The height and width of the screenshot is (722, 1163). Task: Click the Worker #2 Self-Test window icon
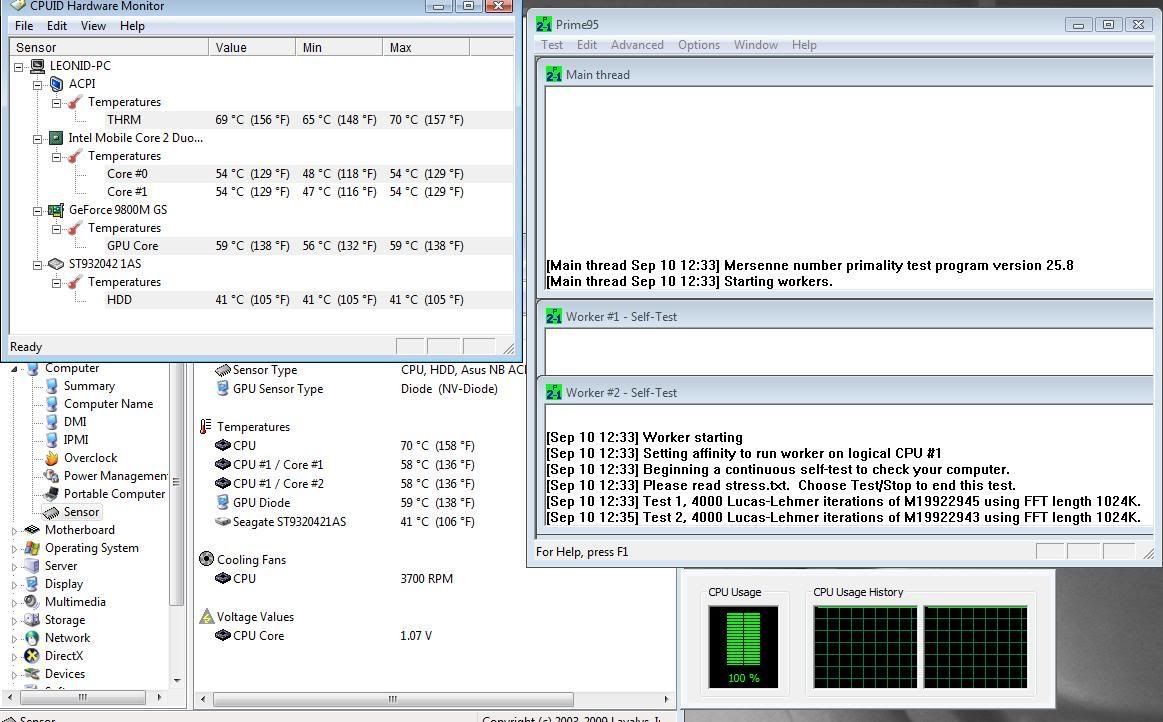pos(554,392)
